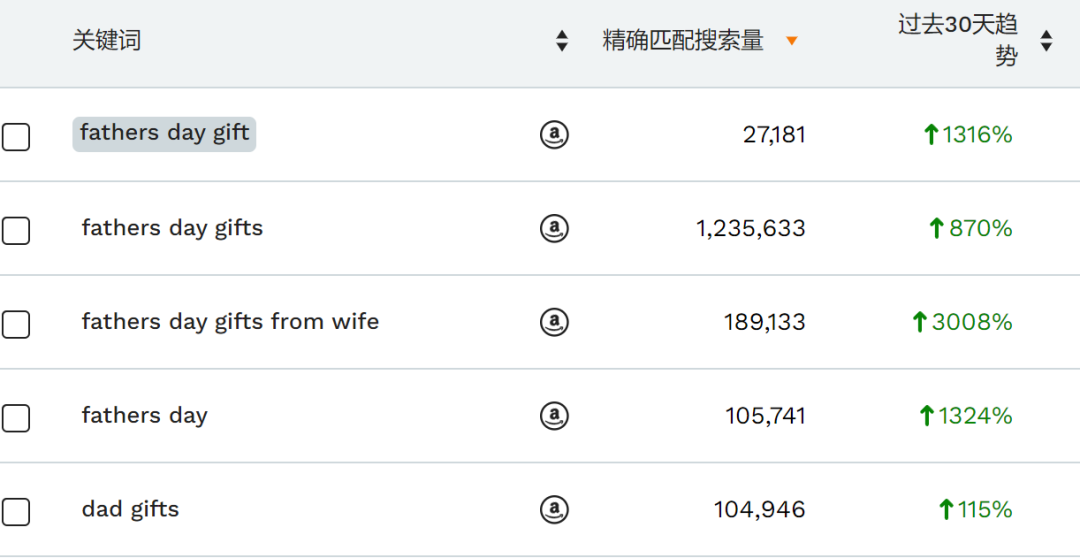Image resolution: width=1080 pixels, height=558 pixels.
Task: Check the box for fathers day gift
Action: (16, 137)
